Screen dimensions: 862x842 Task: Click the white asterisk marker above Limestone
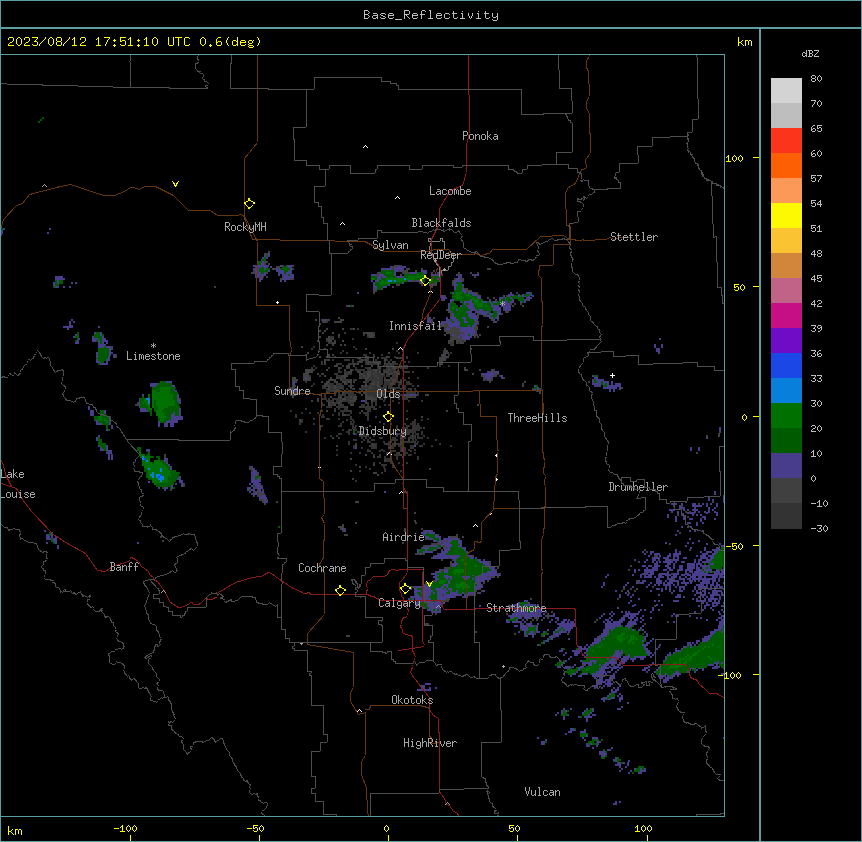point(153,346)
